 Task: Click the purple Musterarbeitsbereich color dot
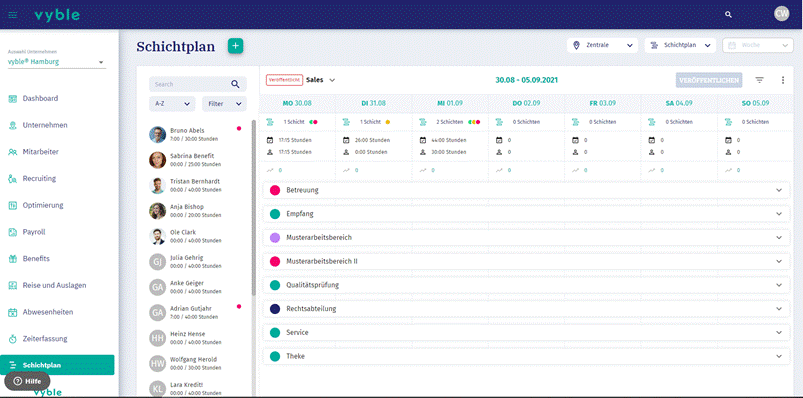coord(274,238)
